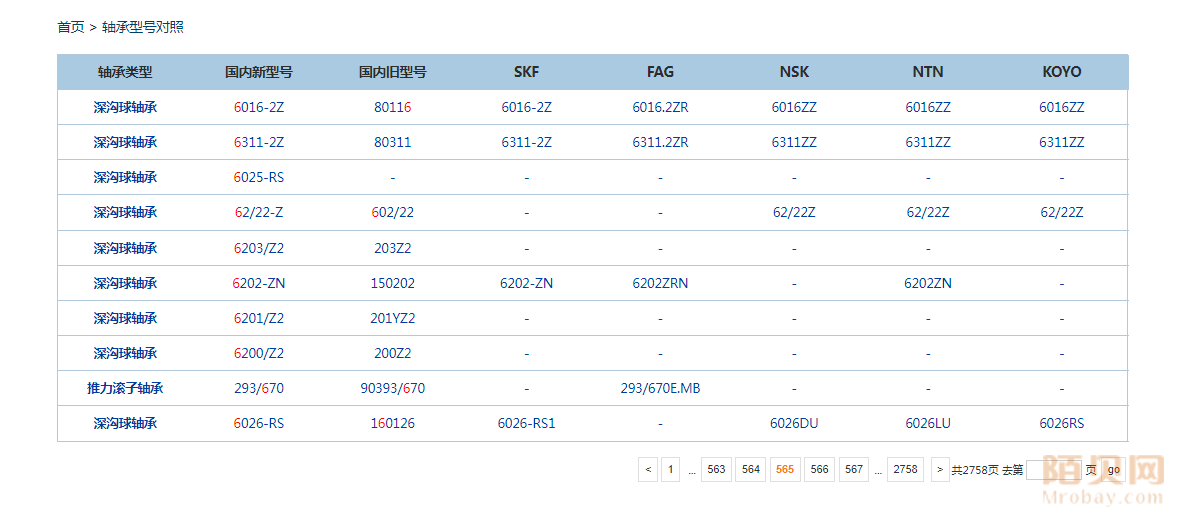1187x519 pixels.
Task: Click the 首页 breadcrumb link
Action: pyautogui.click(x=70, y=27)
